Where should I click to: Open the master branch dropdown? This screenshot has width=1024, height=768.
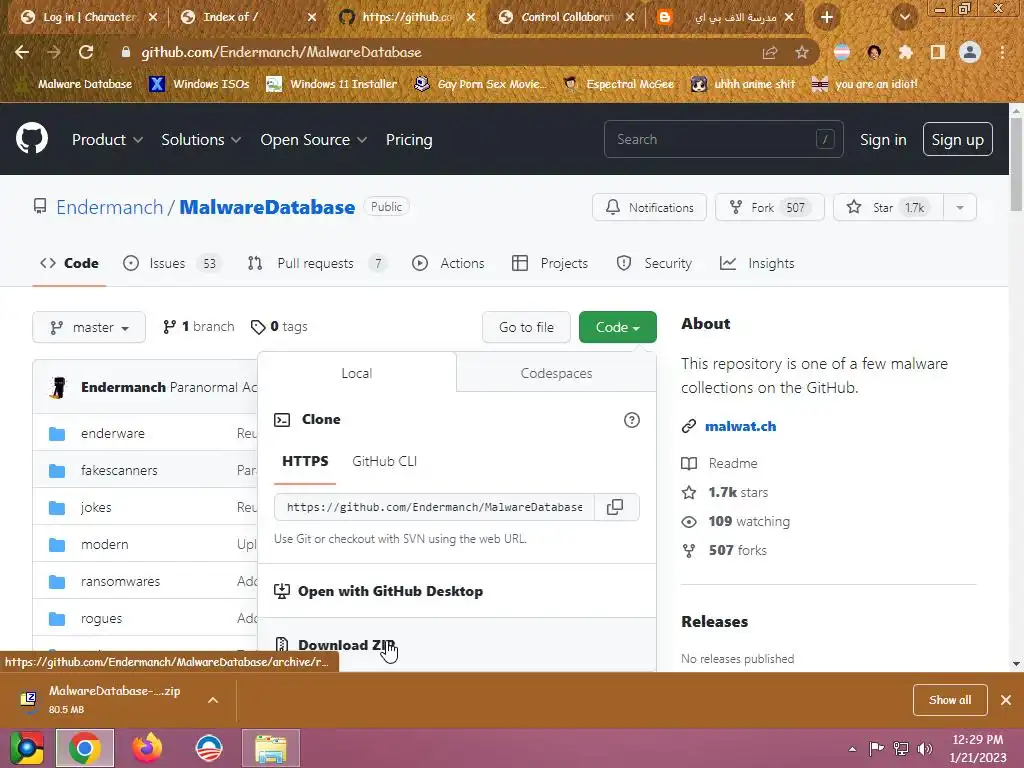pos(89,327)
